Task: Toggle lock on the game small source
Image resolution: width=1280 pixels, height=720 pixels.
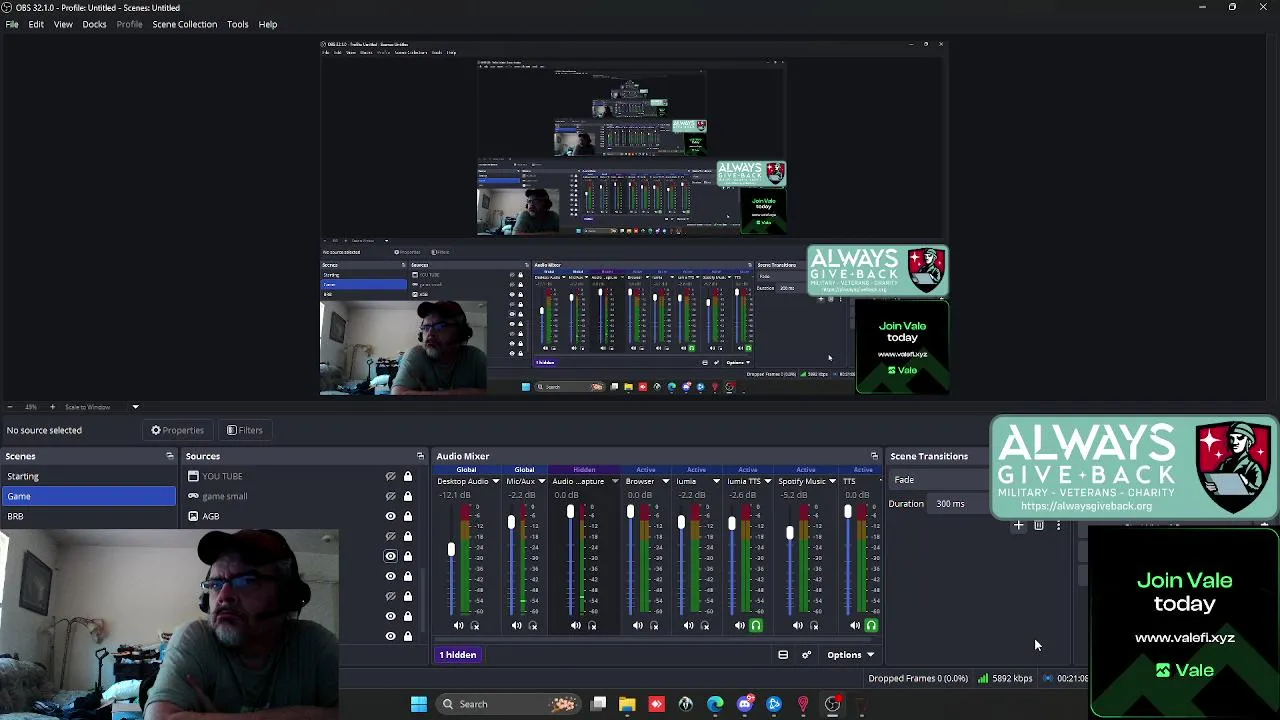Action: pyautogui.click(x=408, y=496)
